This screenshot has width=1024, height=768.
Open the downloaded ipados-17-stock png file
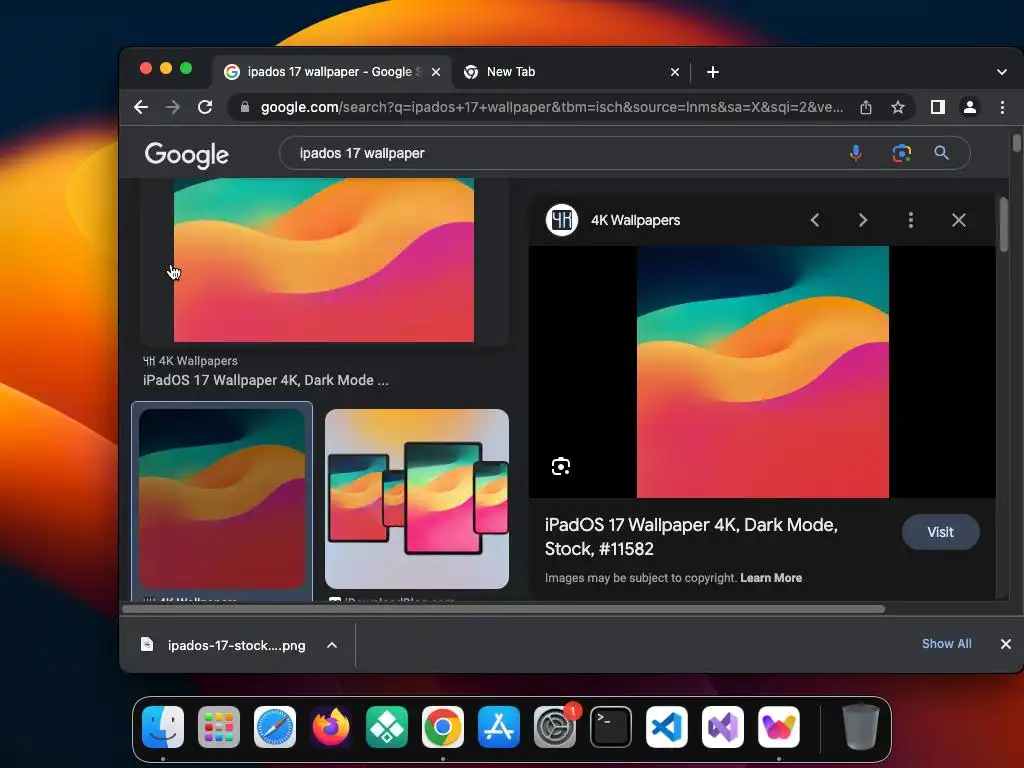pyautogui.click(x=236, y=645)
